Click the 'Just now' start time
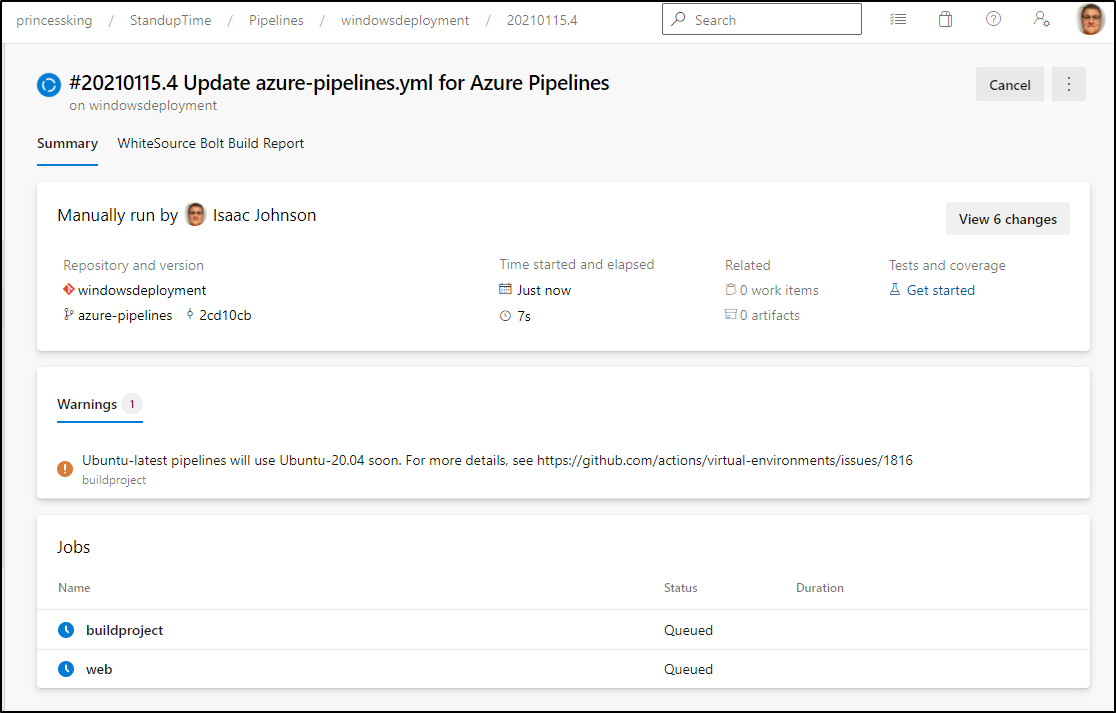The height and width of the screenshot is (713, 1116). [x=544, y=290]
